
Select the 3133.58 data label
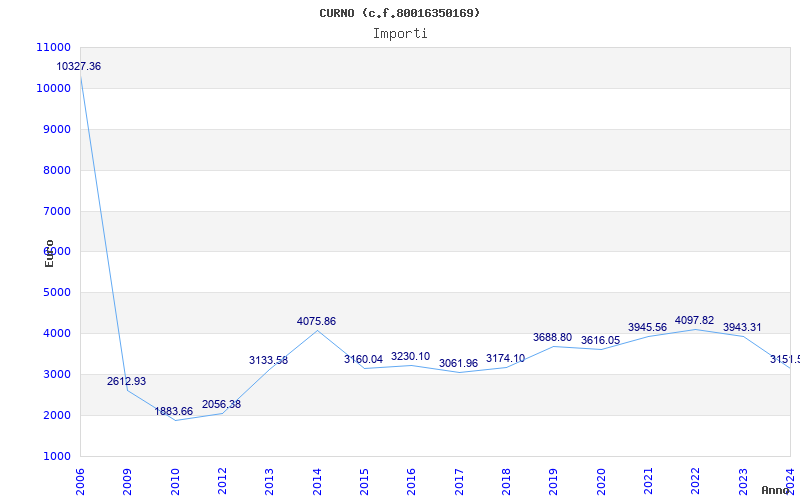click(268, 360)
